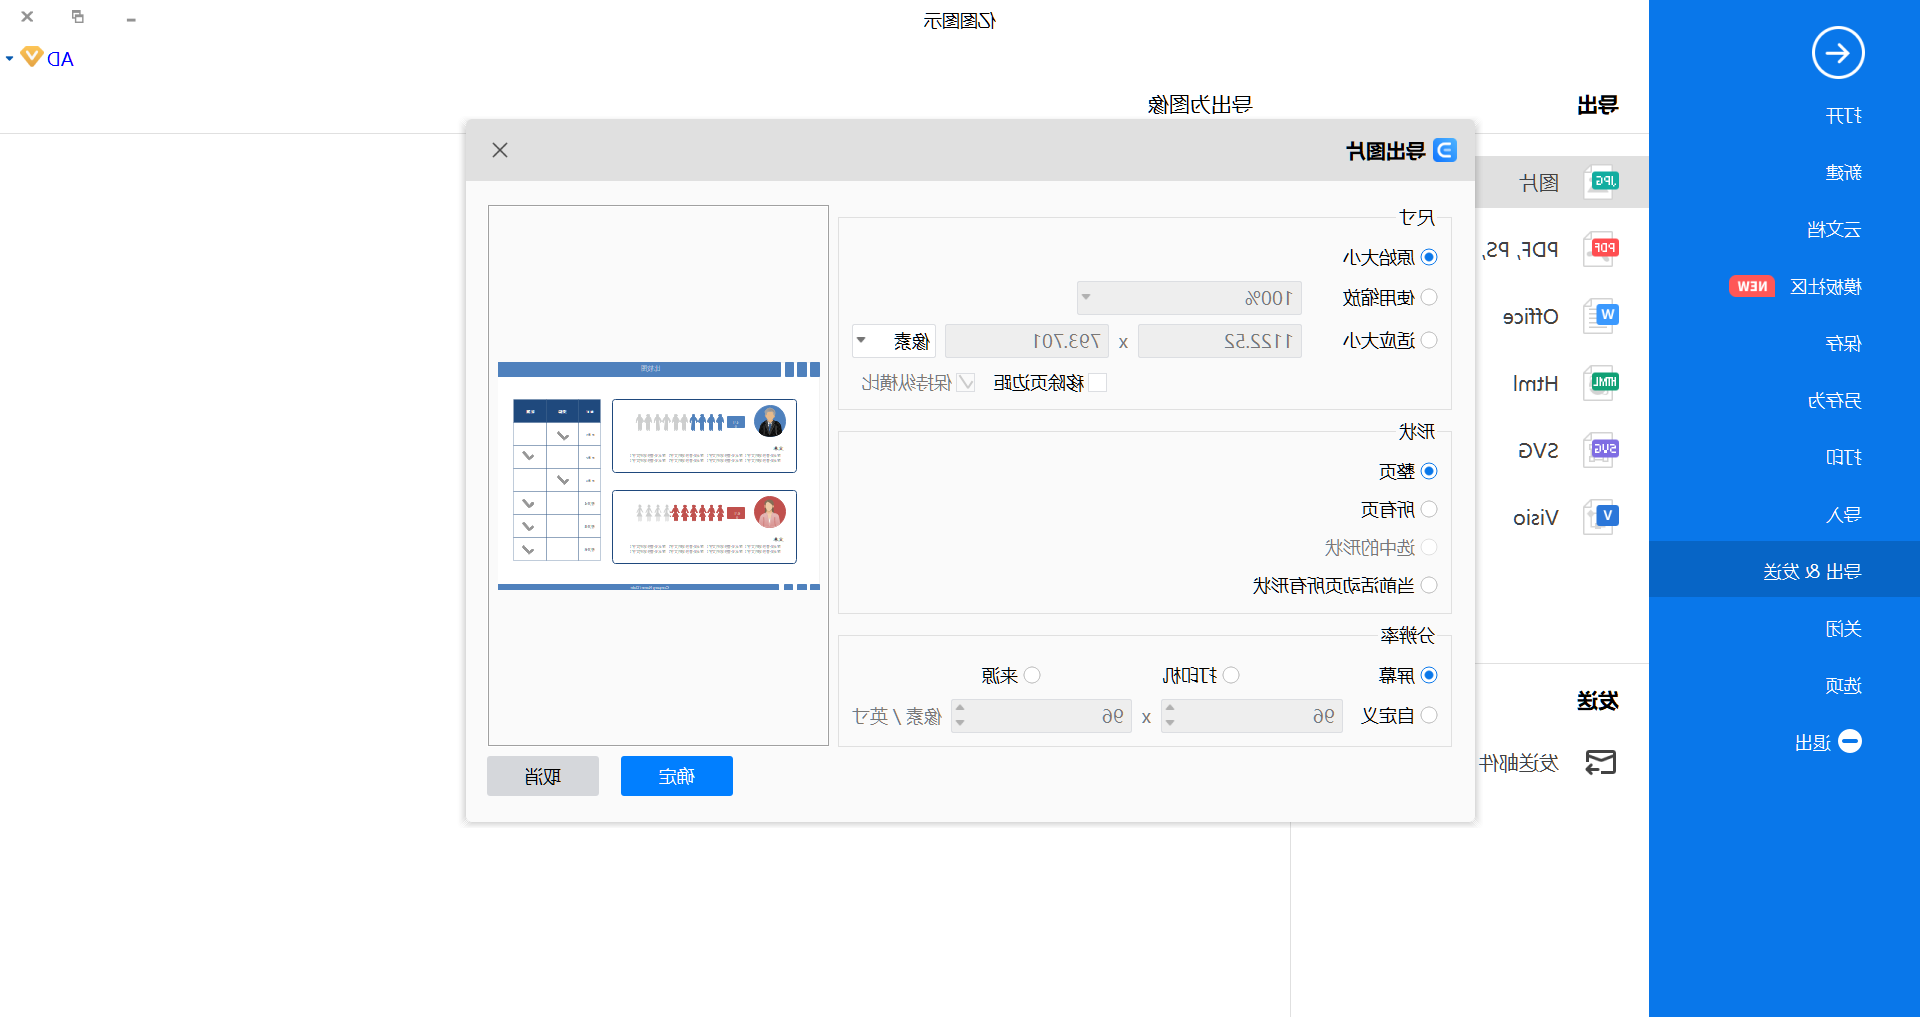
Task: Click the 退出 minus circle icon
Action: (x=1850, y=741)
